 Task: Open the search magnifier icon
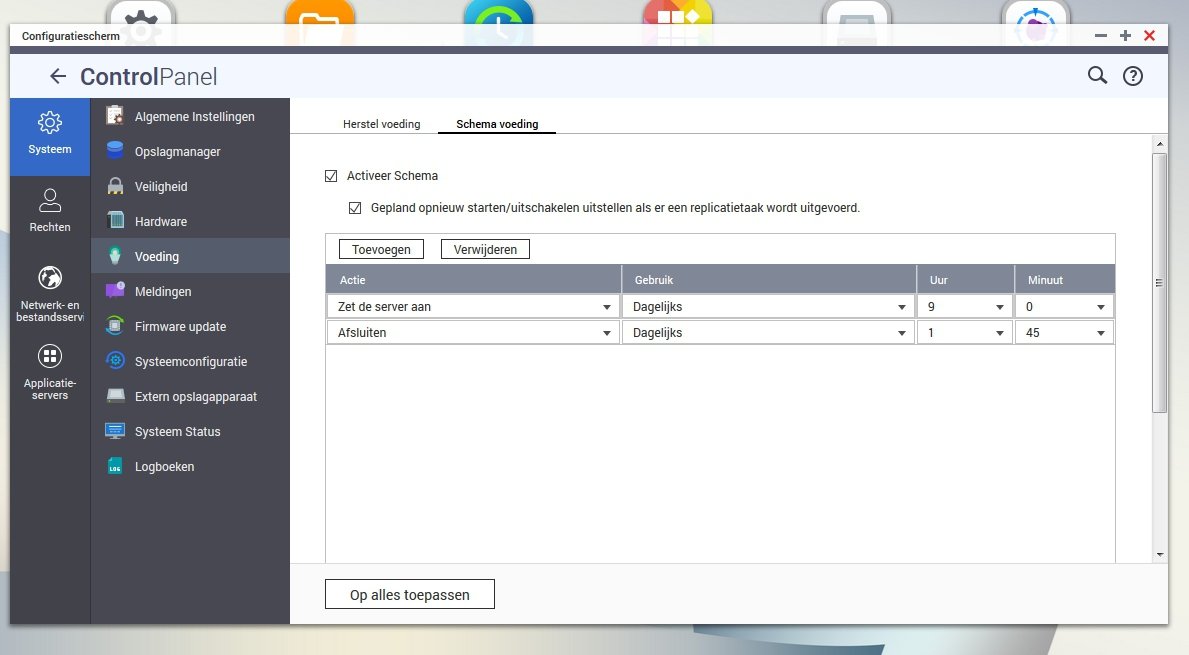[1097, 76]
